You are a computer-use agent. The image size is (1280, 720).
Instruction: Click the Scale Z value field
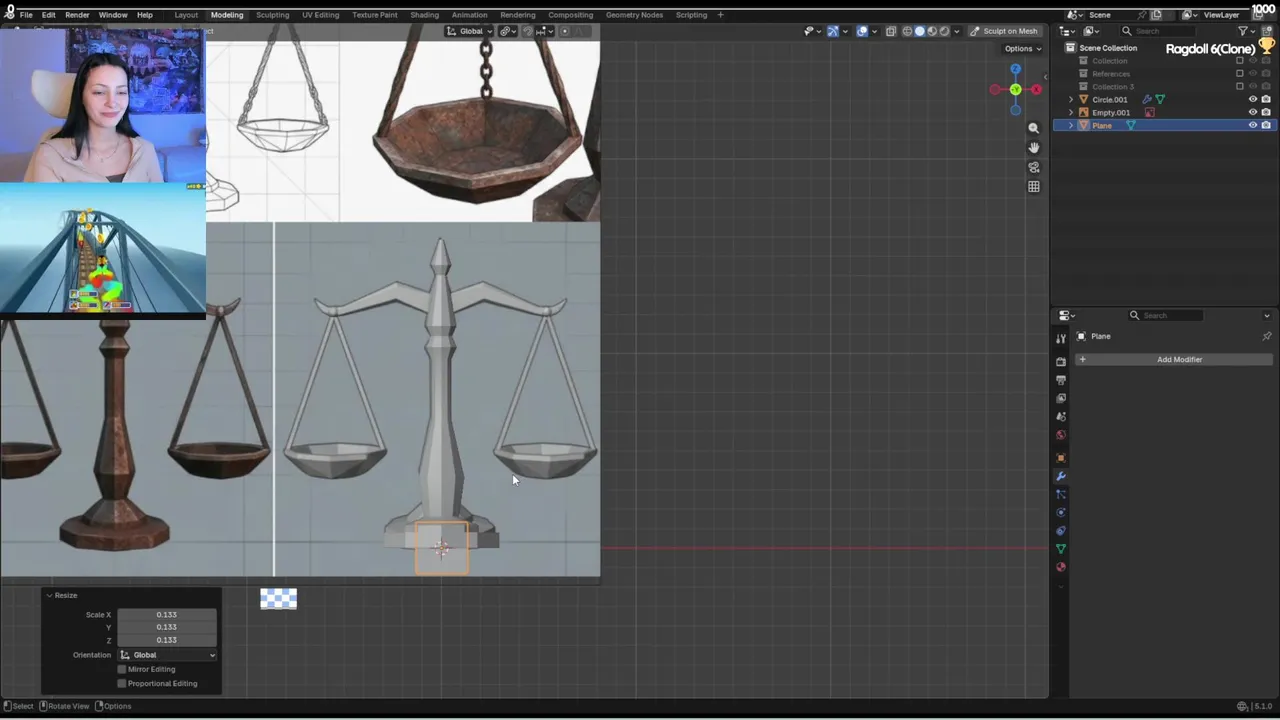coord(166,640)
